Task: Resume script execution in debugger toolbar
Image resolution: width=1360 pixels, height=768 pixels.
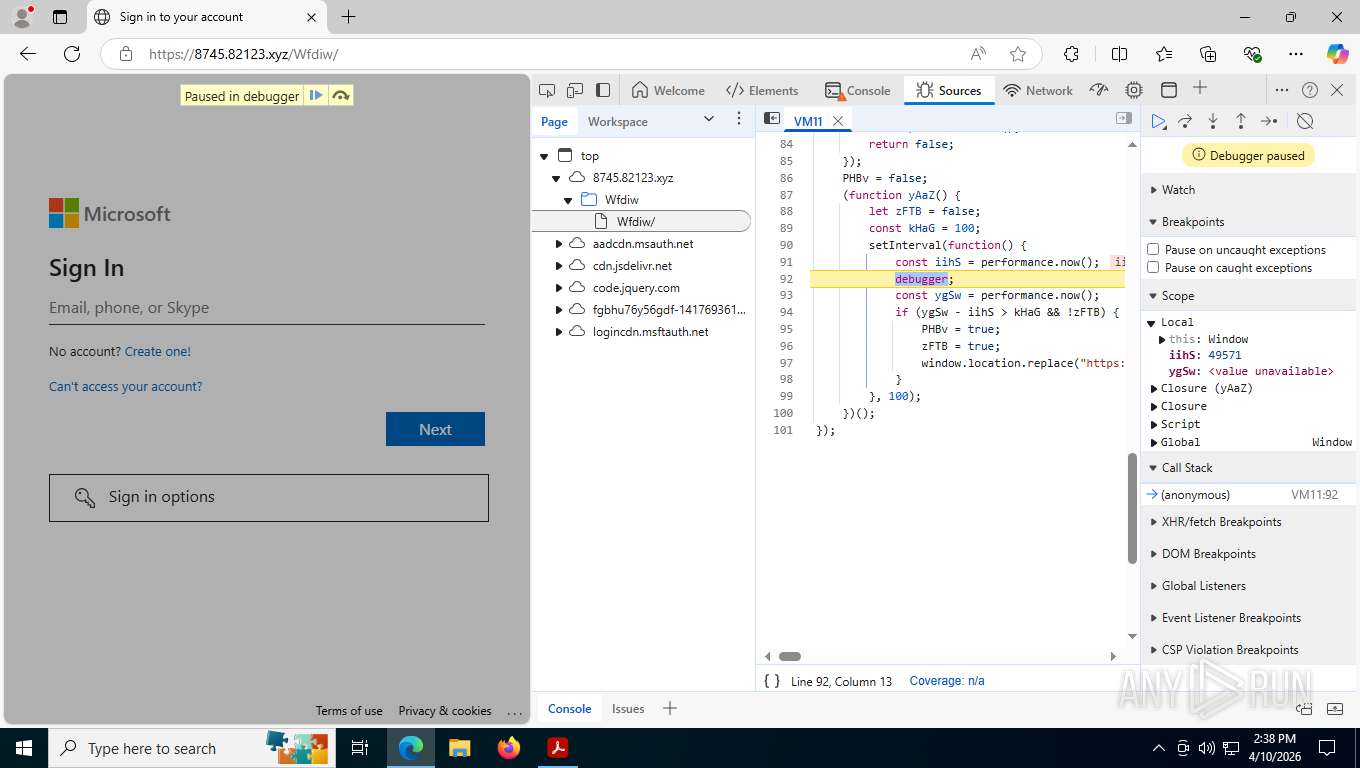Action: point(1158,121)
